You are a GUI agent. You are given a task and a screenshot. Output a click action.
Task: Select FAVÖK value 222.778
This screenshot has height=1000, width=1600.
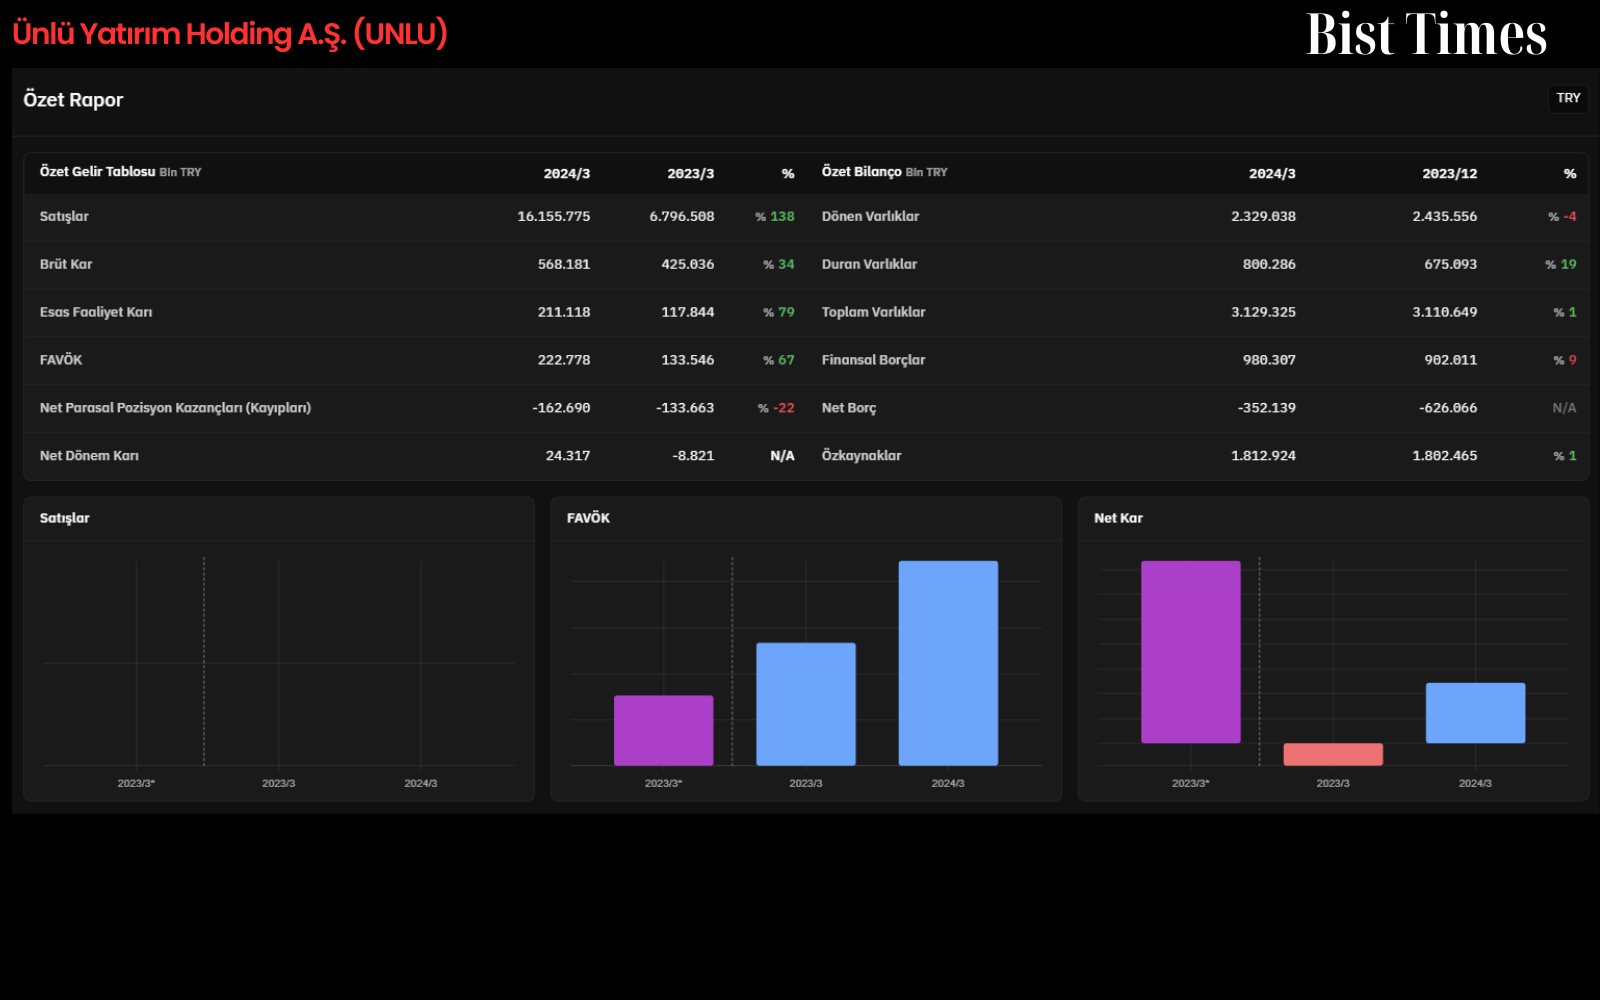pyautogui.click(x=564, y=360)
